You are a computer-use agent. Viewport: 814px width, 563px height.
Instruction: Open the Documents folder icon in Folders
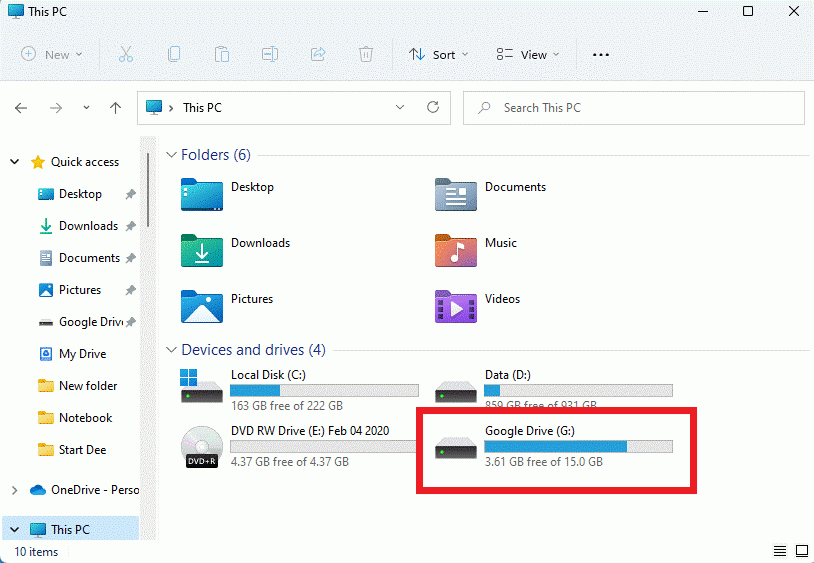[x=456, y=195]
